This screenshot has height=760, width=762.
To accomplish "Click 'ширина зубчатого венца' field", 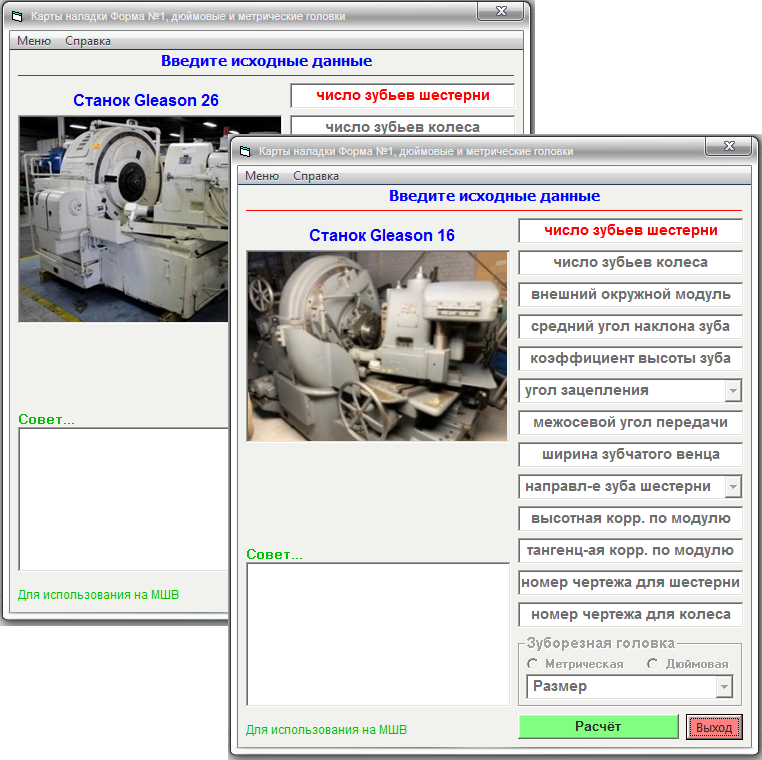I will click(630, 455).
